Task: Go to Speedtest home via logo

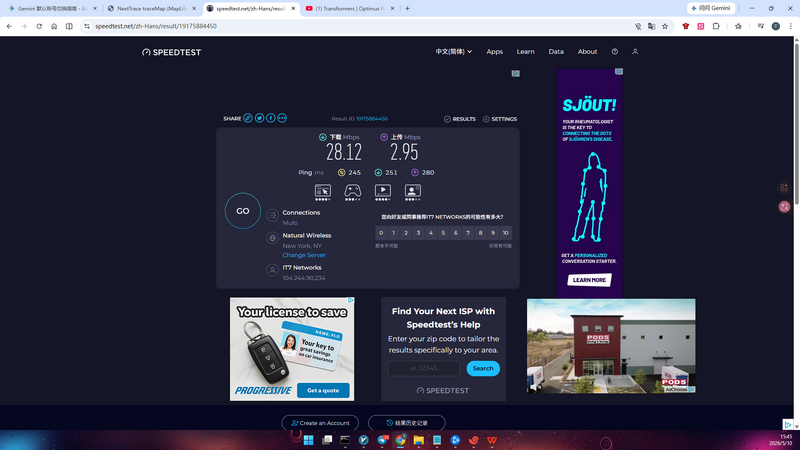Action: [171, 52]
